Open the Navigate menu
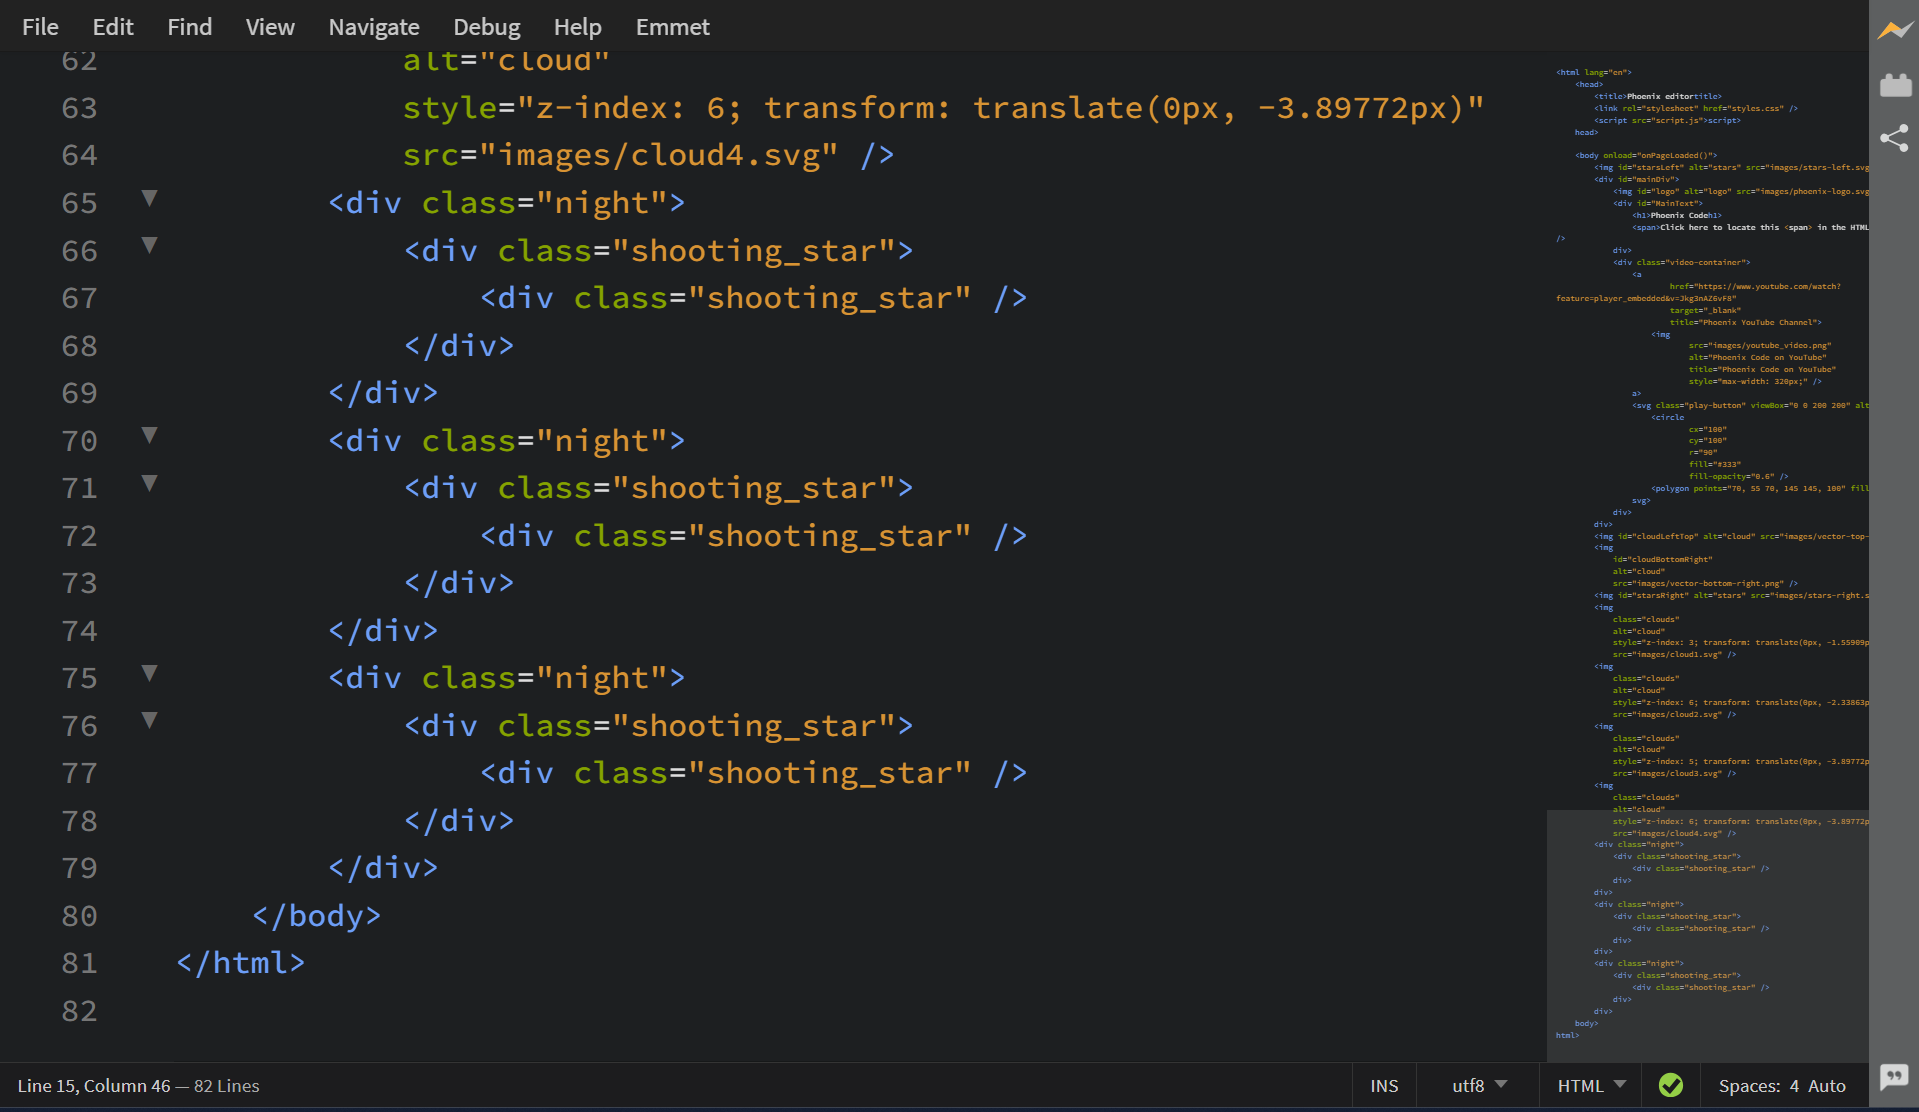This screenshot has width=1919, height=1112. tap(374, 27)
